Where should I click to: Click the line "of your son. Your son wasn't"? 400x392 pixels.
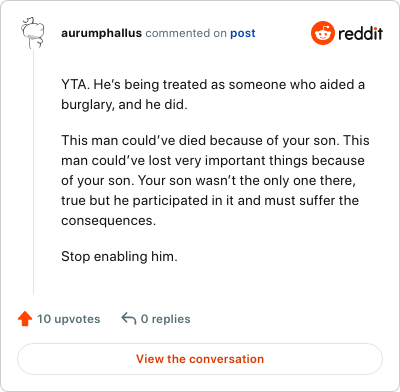pyautogui.click(x=208, y=181)
